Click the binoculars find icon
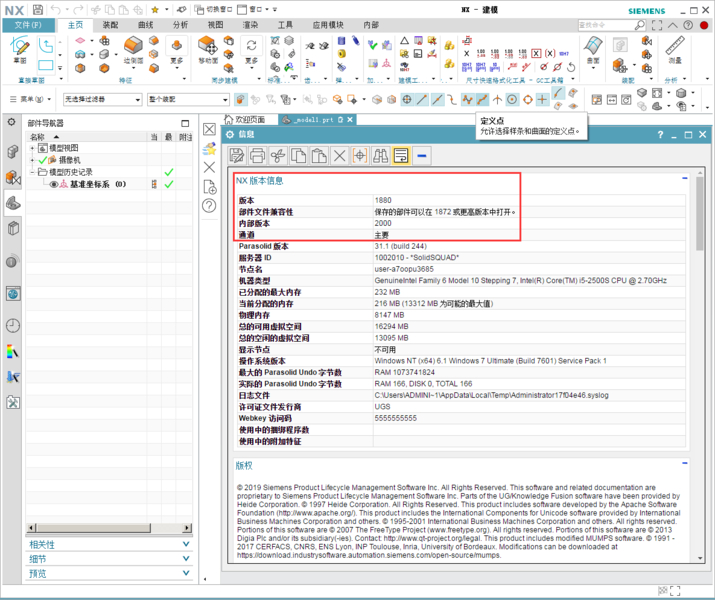This screenshot has height=600, width=715. click(381, 155)
